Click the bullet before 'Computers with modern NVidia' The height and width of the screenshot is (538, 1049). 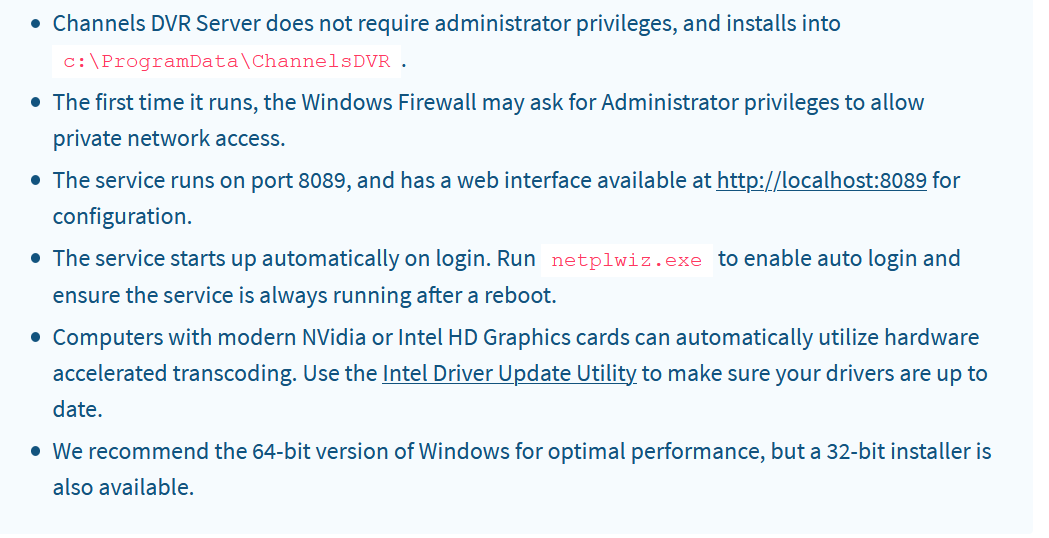click(x=37, y=338)
